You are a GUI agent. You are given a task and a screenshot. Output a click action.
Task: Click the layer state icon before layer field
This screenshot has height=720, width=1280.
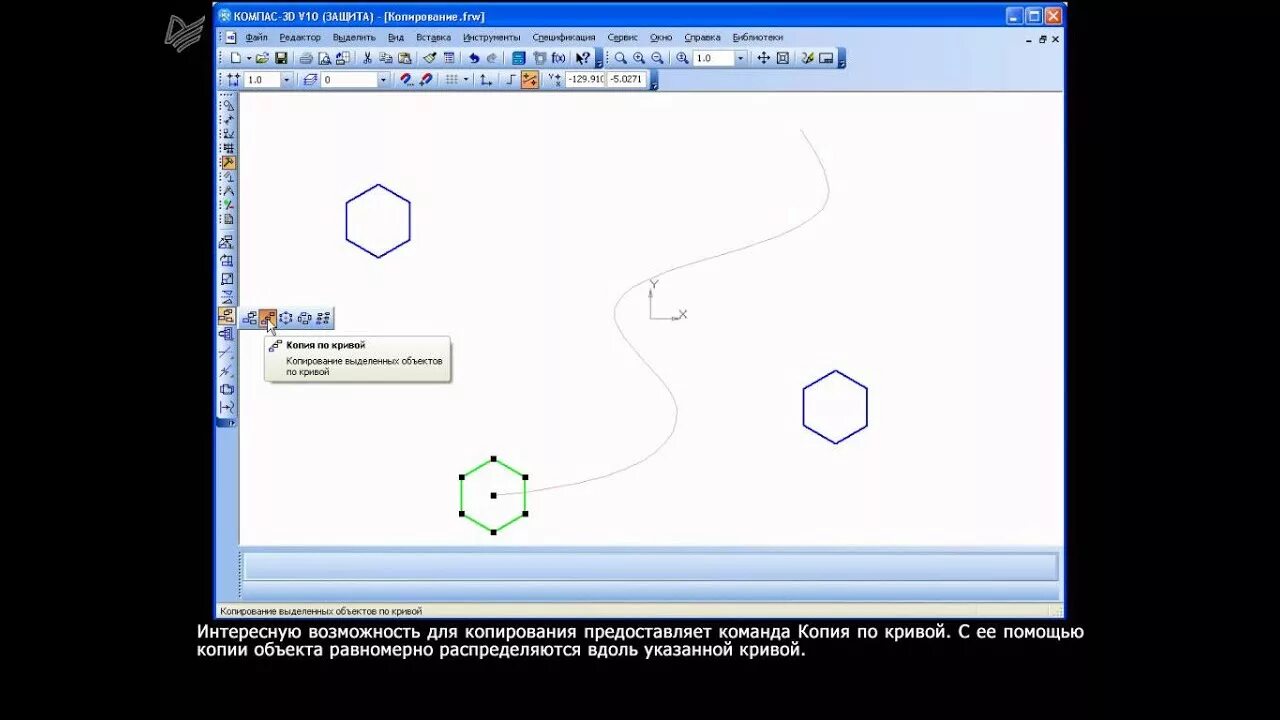click(310, 79)
